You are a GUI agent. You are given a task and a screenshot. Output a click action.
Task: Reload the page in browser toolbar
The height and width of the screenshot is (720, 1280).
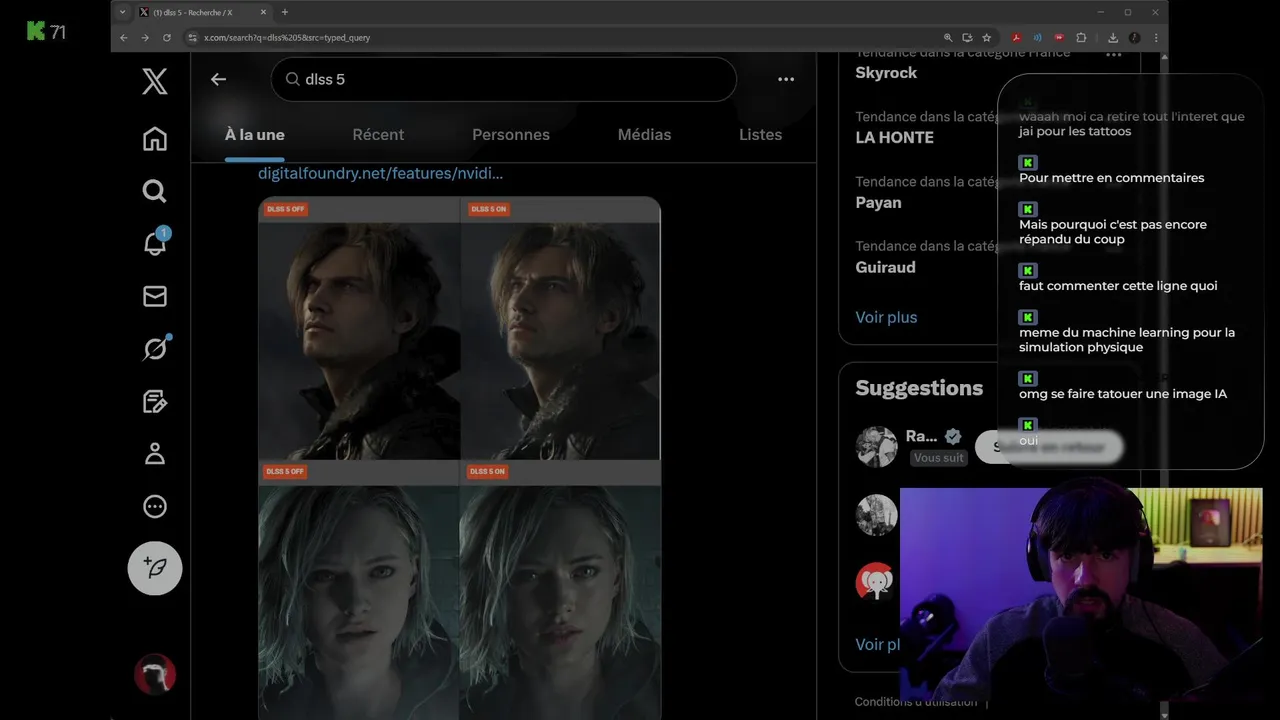[x=166, y=37]
